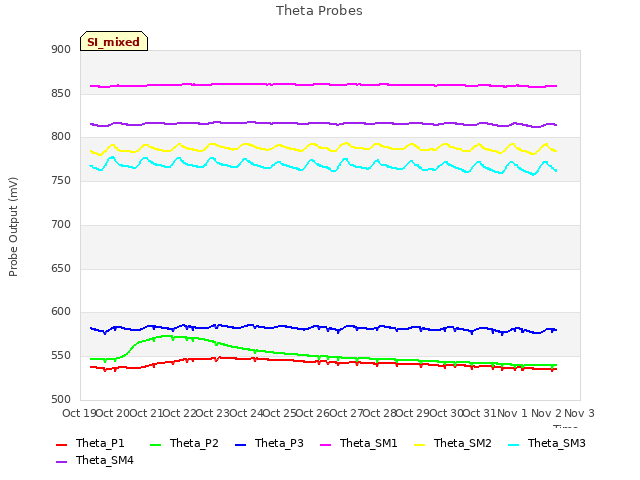
Task: Toggle the Theta_SM3 legend entry
Action: tap(547, 443)
